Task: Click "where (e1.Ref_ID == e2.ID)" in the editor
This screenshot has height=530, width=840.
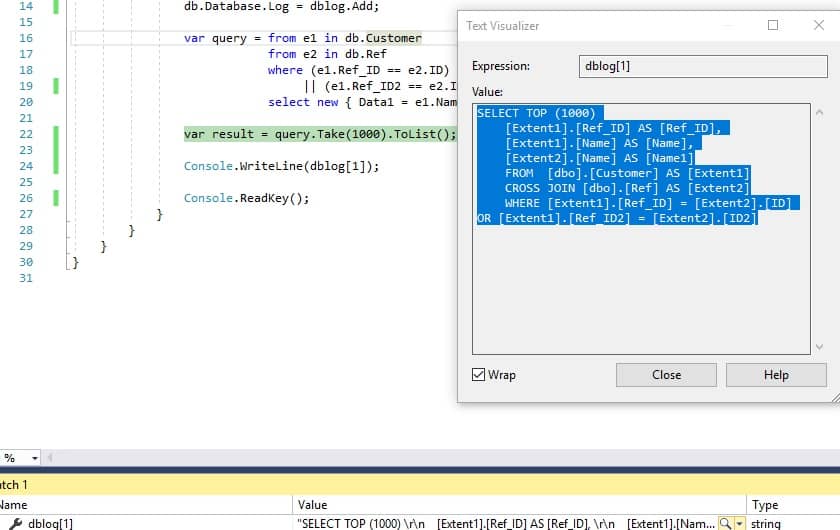Action: 358,70
